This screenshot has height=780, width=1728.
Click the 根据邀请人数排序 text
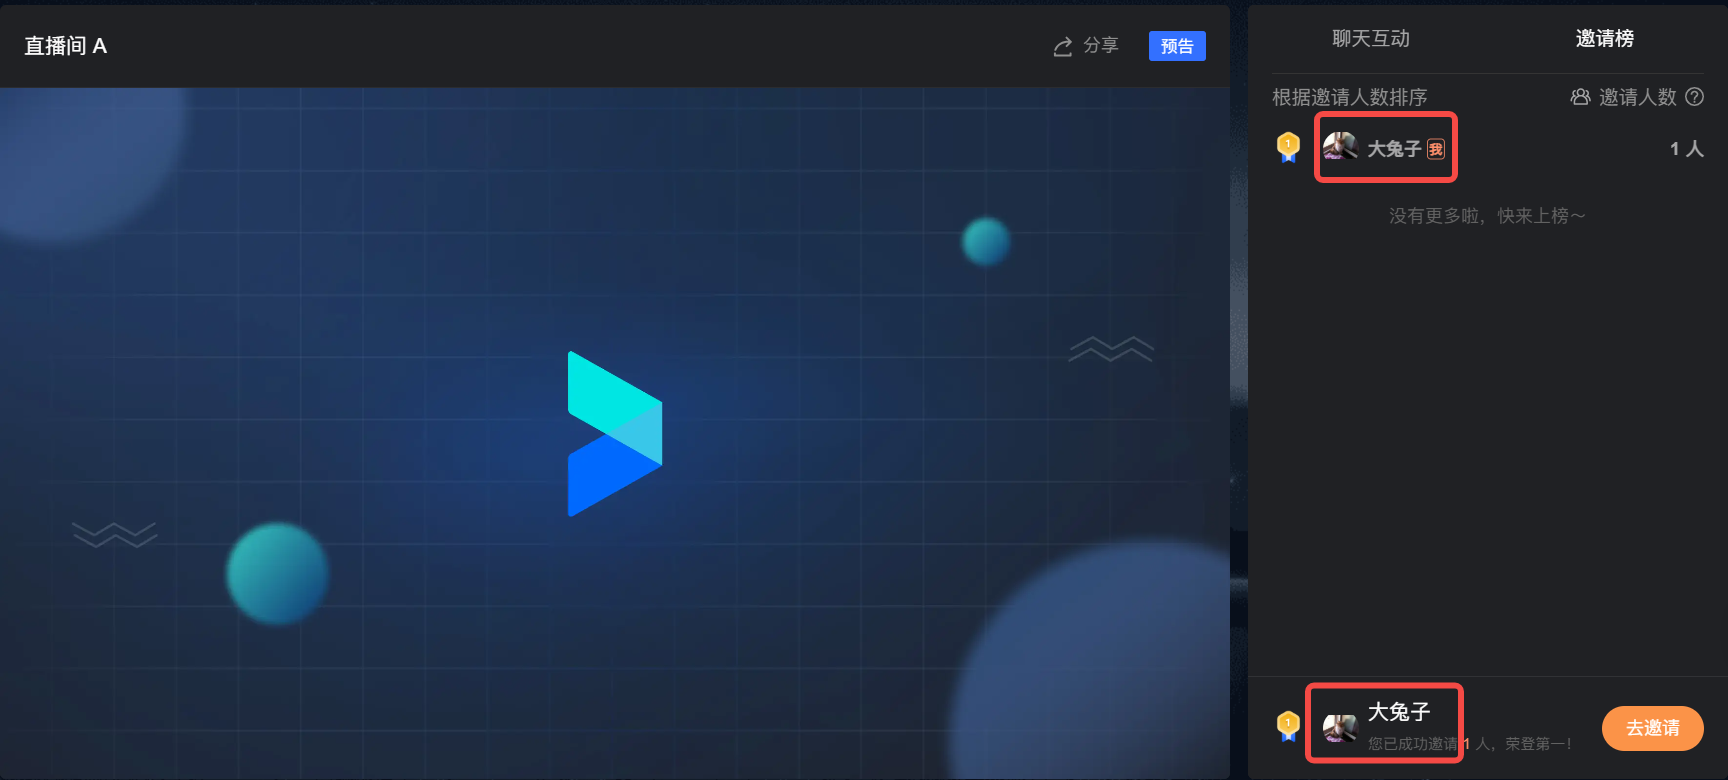[x=1349, y=97]
